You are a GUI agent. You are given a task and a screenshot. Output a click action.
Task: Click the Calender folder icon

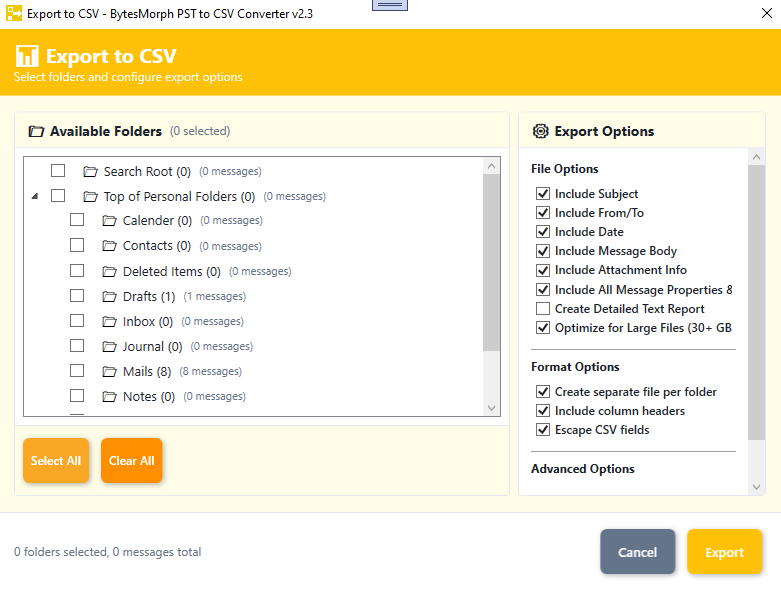point(109,221)
